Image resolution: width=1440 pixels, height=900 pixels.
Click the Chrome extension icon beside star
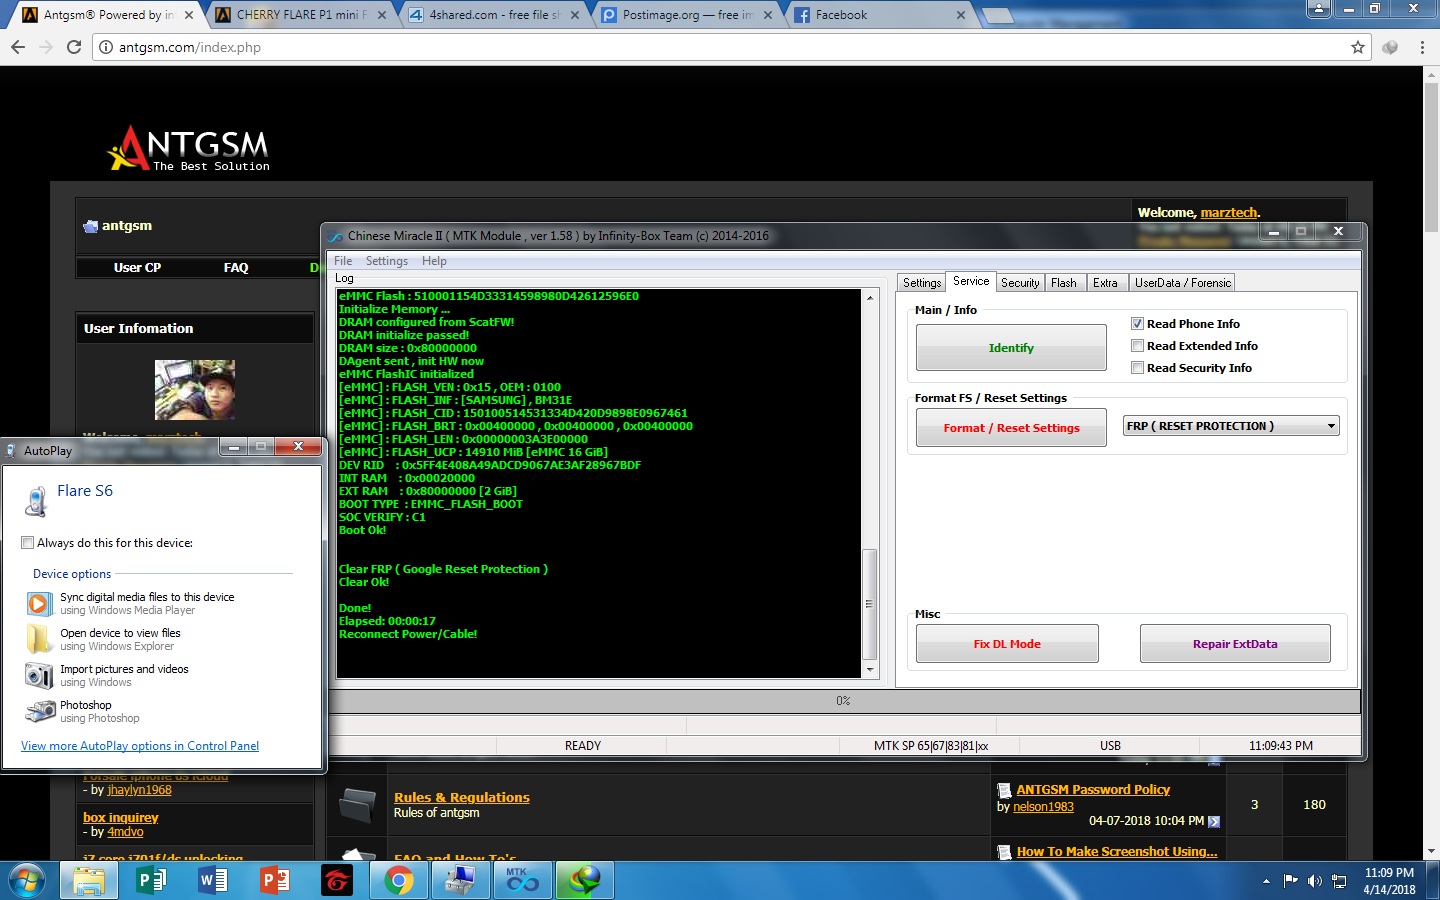click(1389, 47)
